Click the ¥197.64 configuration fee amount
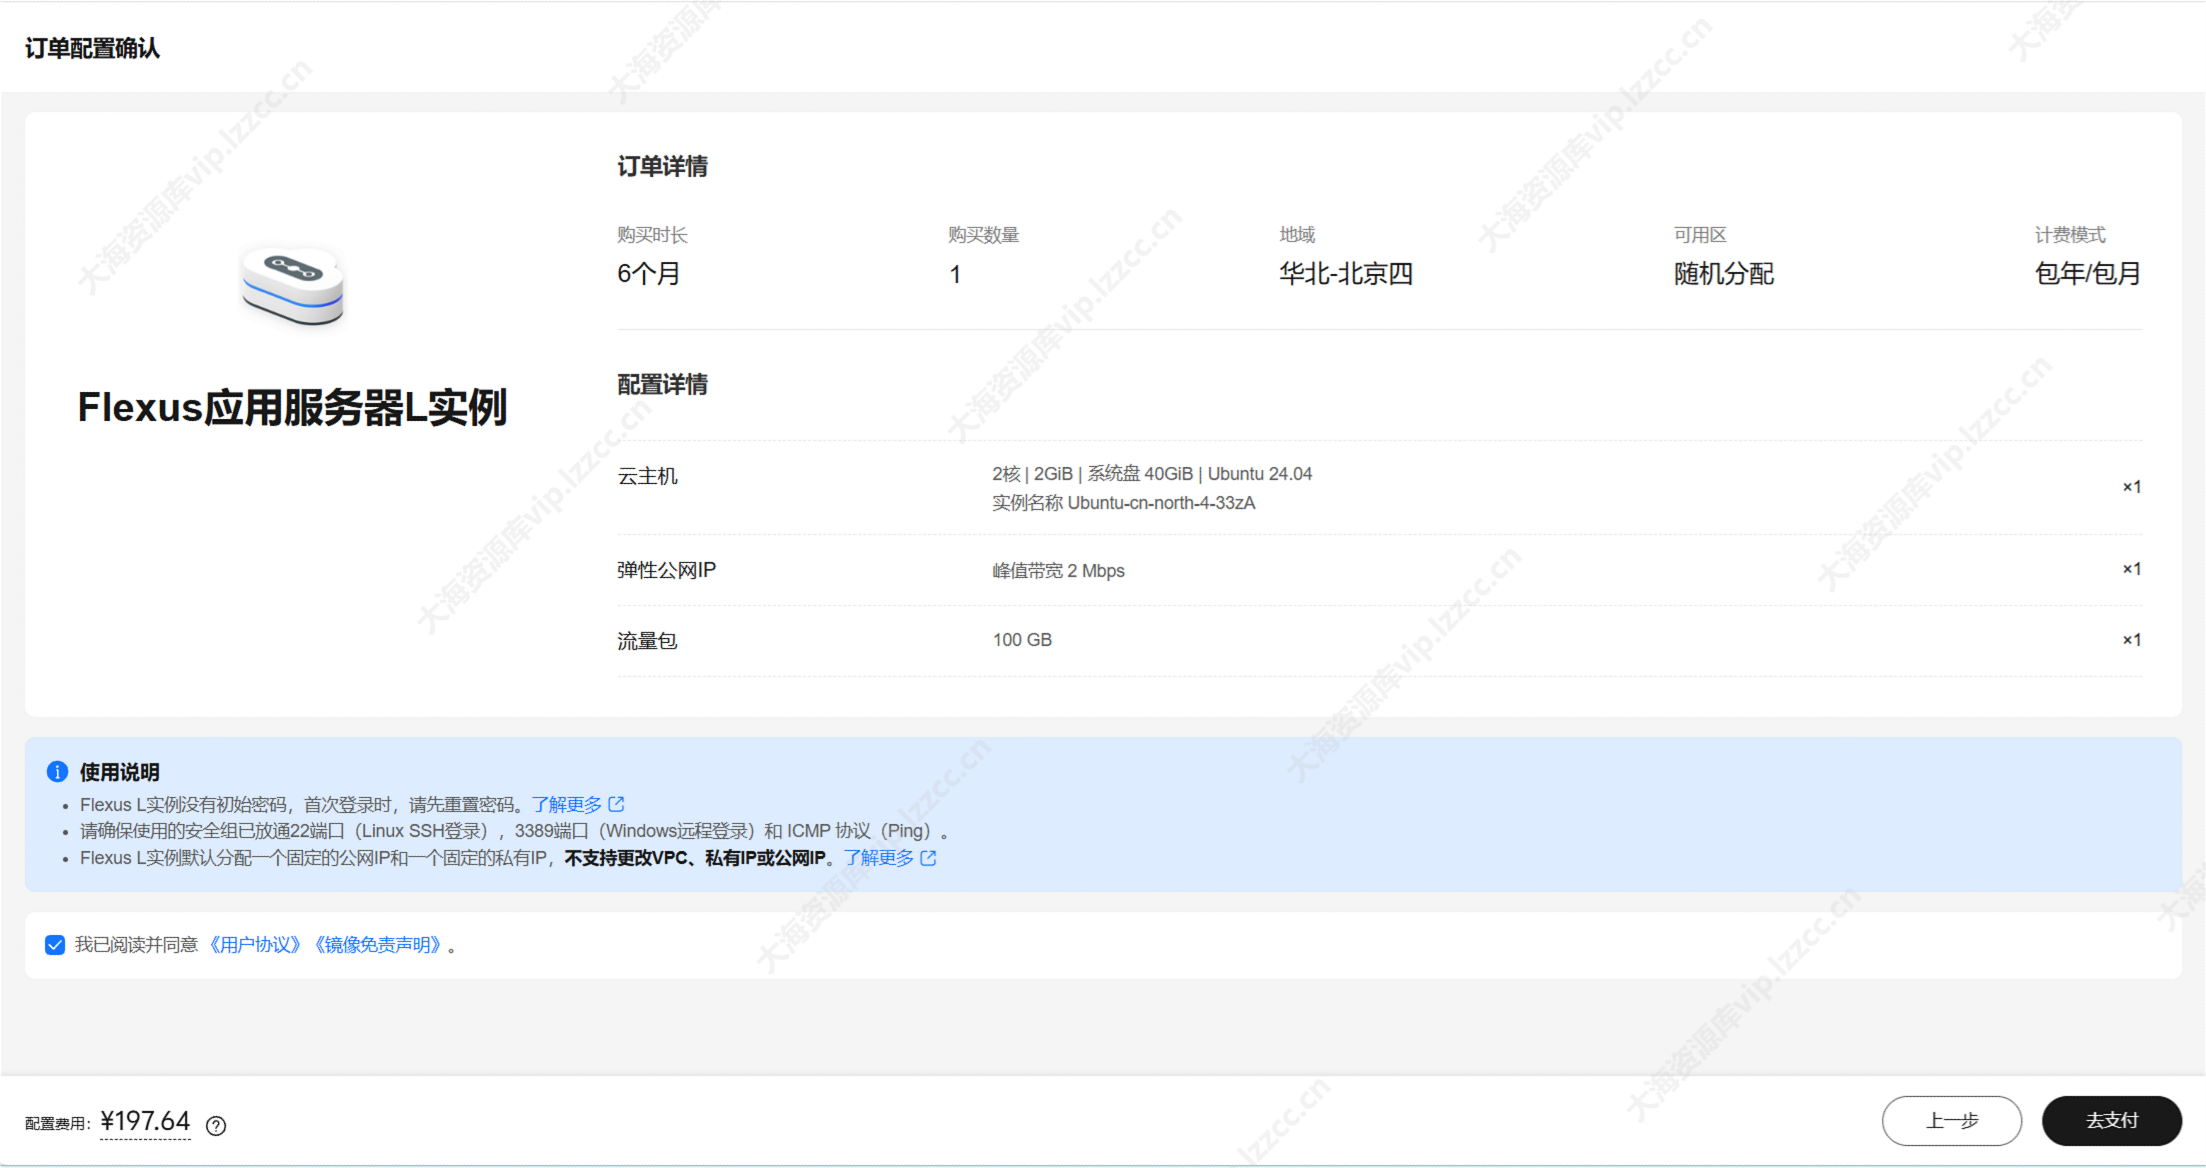Viewport: 2206px width, 1168px height. tap(145, 1121)
